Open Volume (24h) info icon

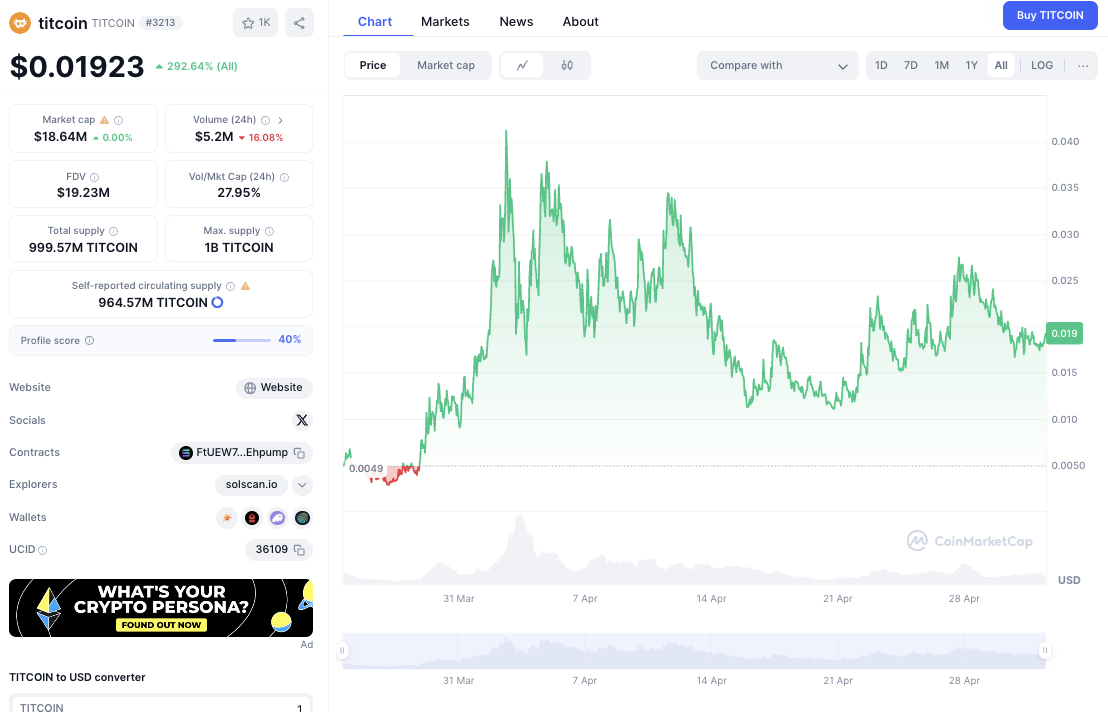(x=266, y=120)
